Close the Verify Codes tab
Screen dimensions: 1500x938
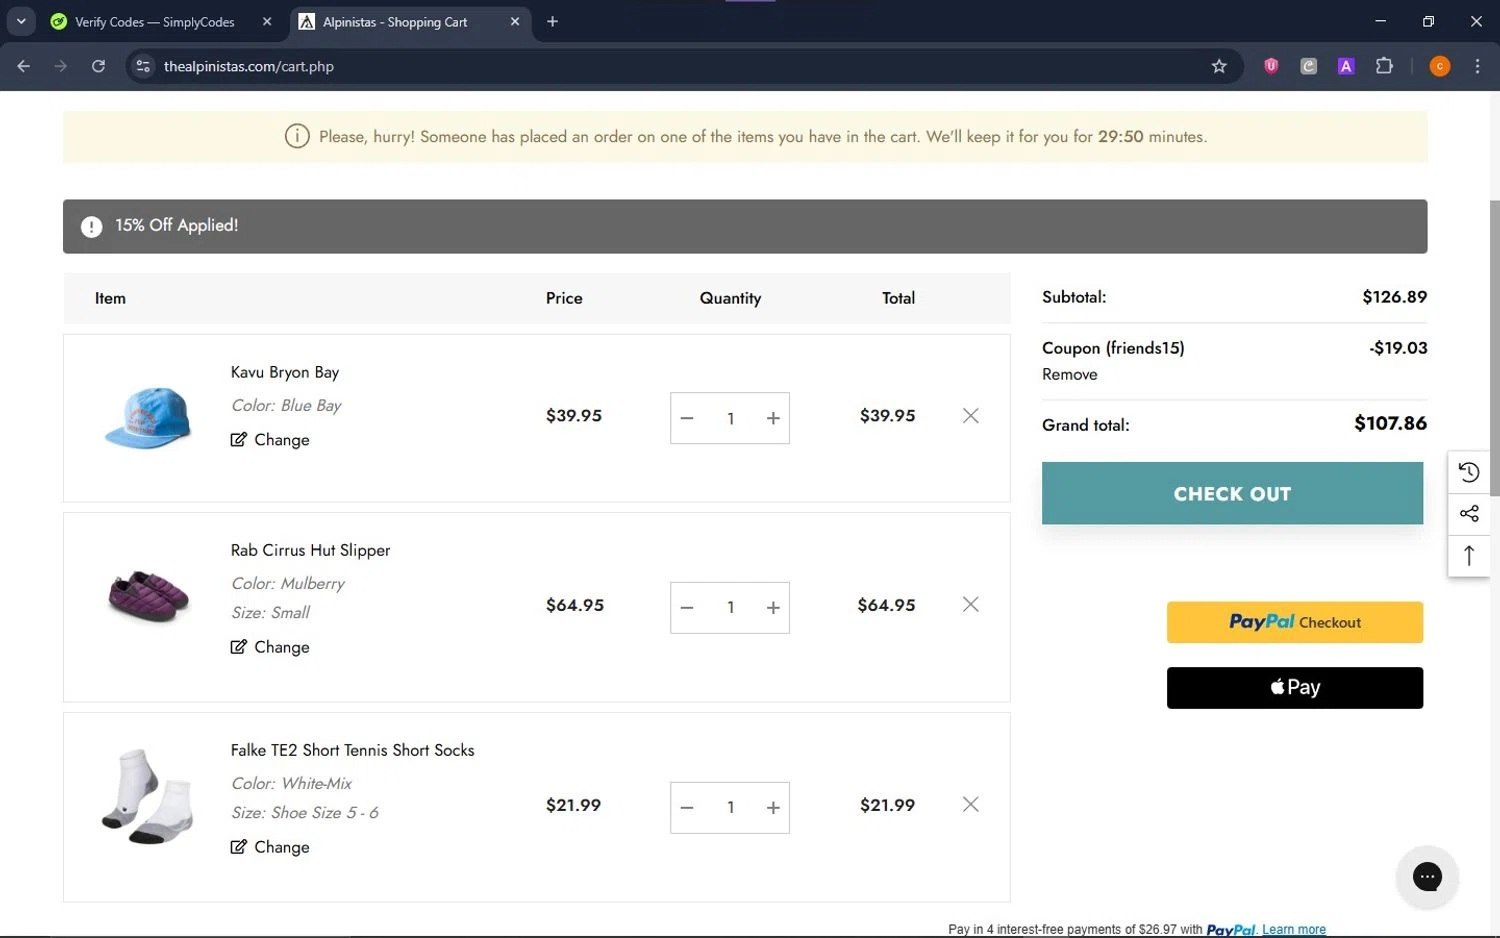click(267, 21)
